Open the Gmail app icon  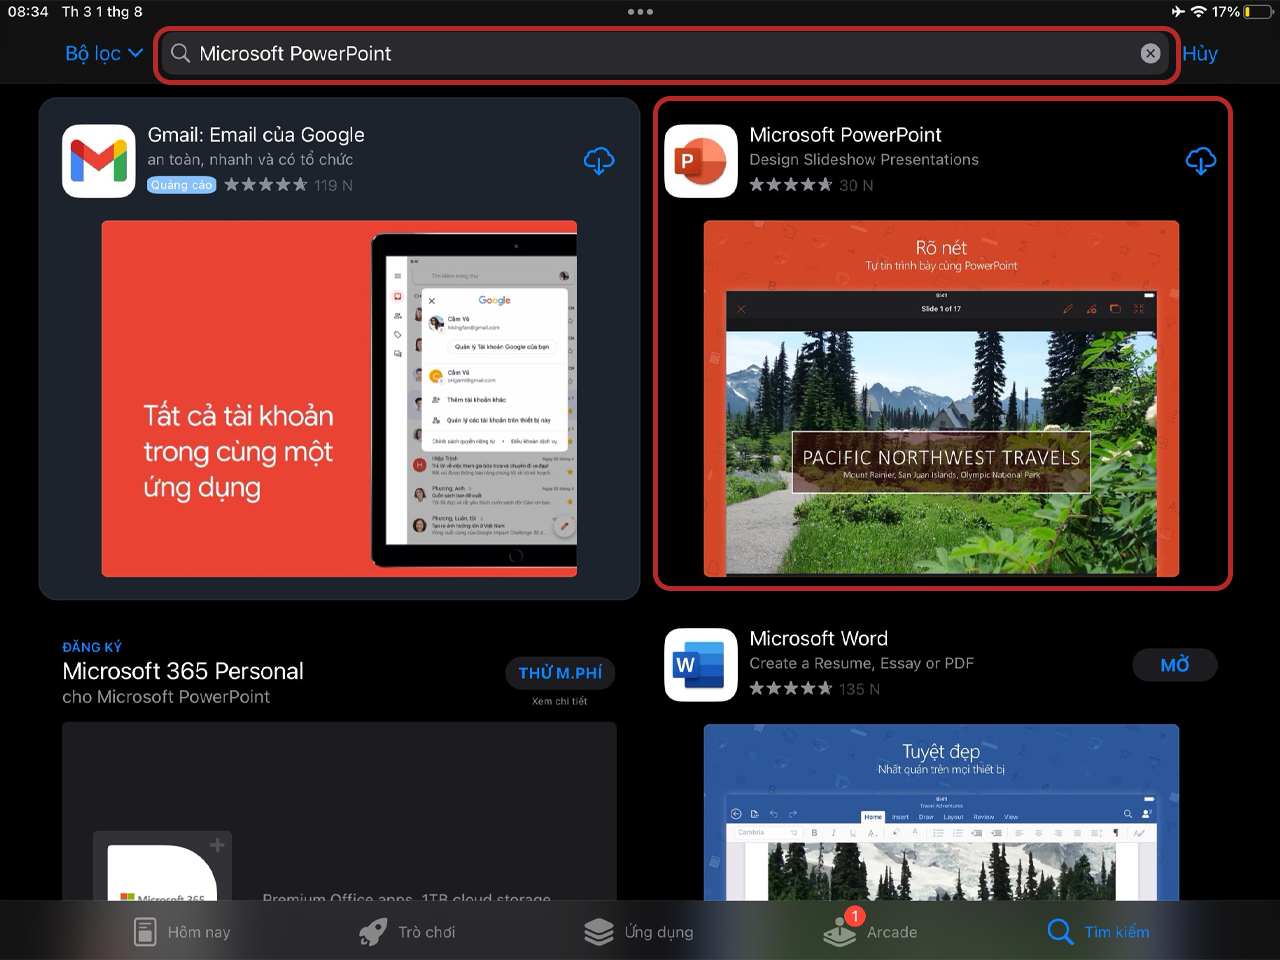pos(98,161)
